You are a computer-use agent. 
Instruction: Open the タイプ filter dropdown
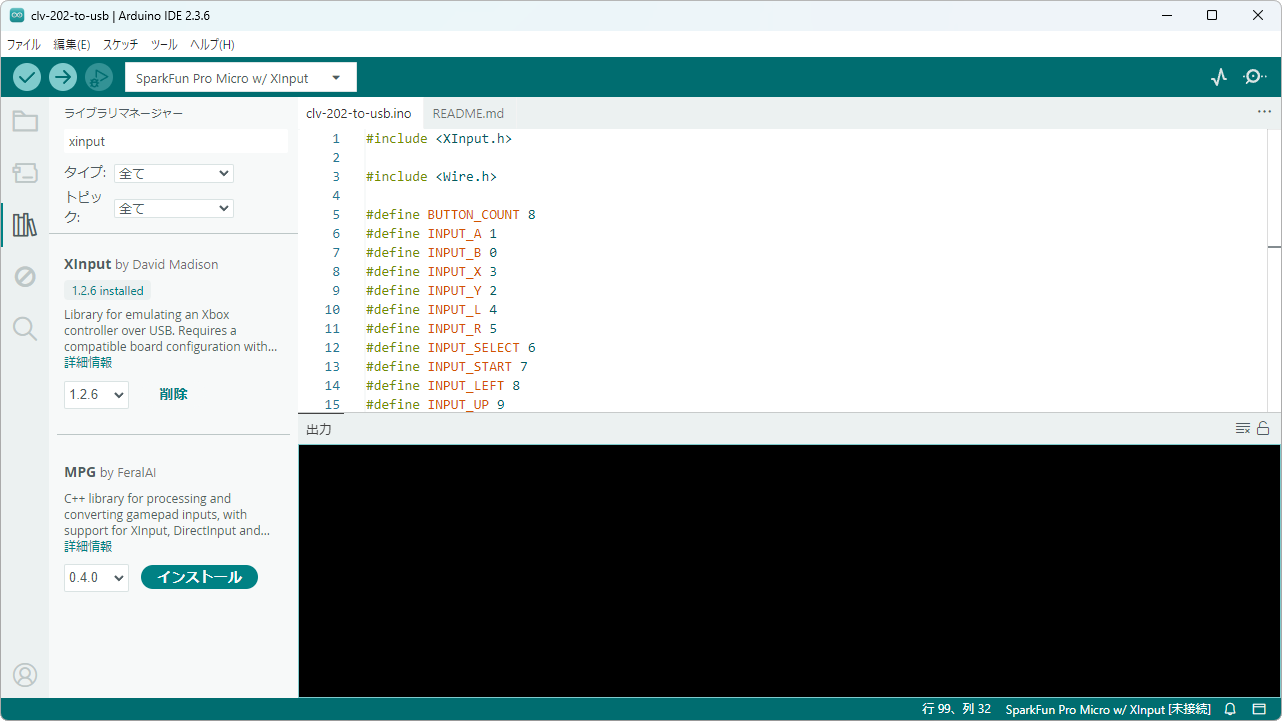pyautogui.click(x=174, y=173)
